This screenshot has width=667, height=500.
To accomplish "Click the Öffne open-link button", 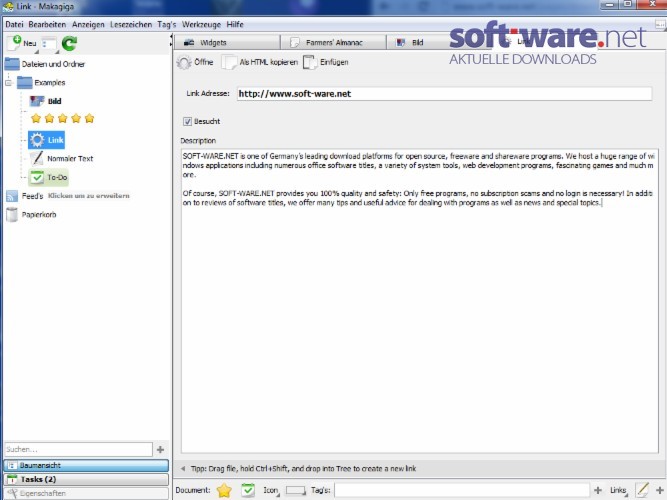I will point(195,62).
